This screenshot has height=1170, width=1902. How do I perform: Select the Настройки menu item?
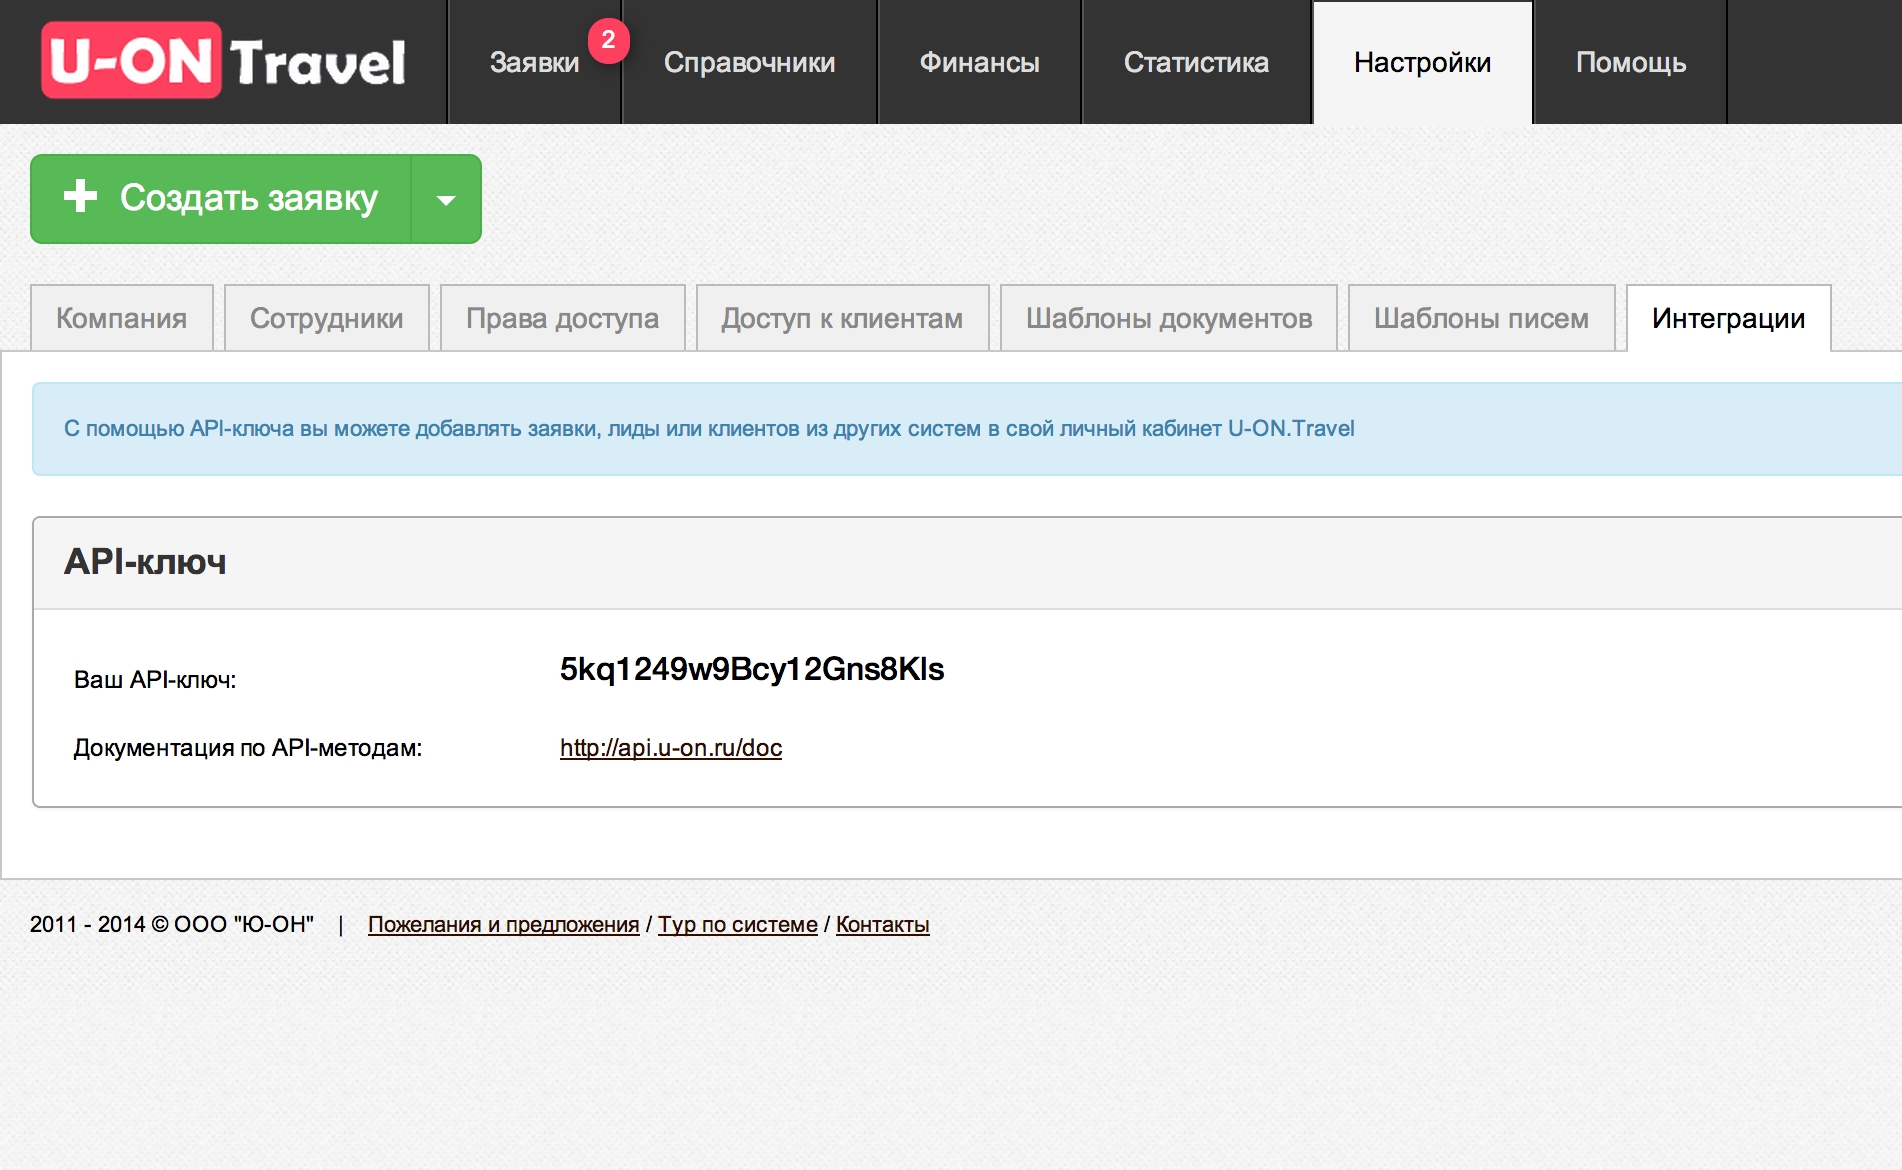click(x=1422, y=63)
